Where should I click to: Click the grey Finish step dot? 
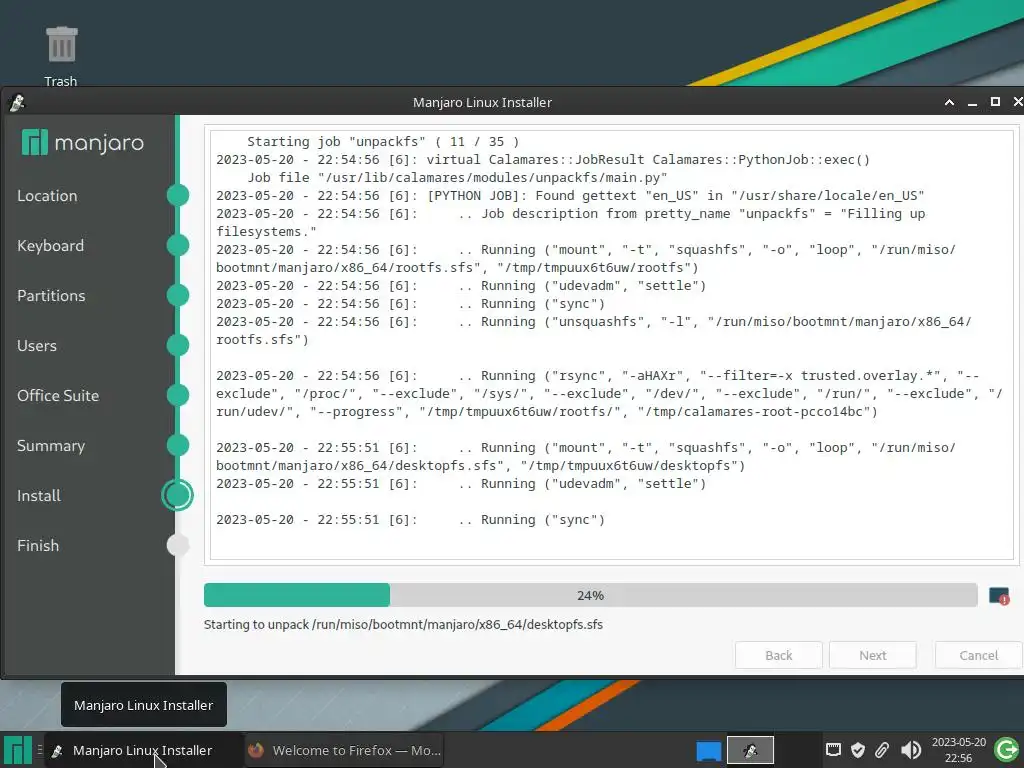pyautogui.click(x=178, y=545)
